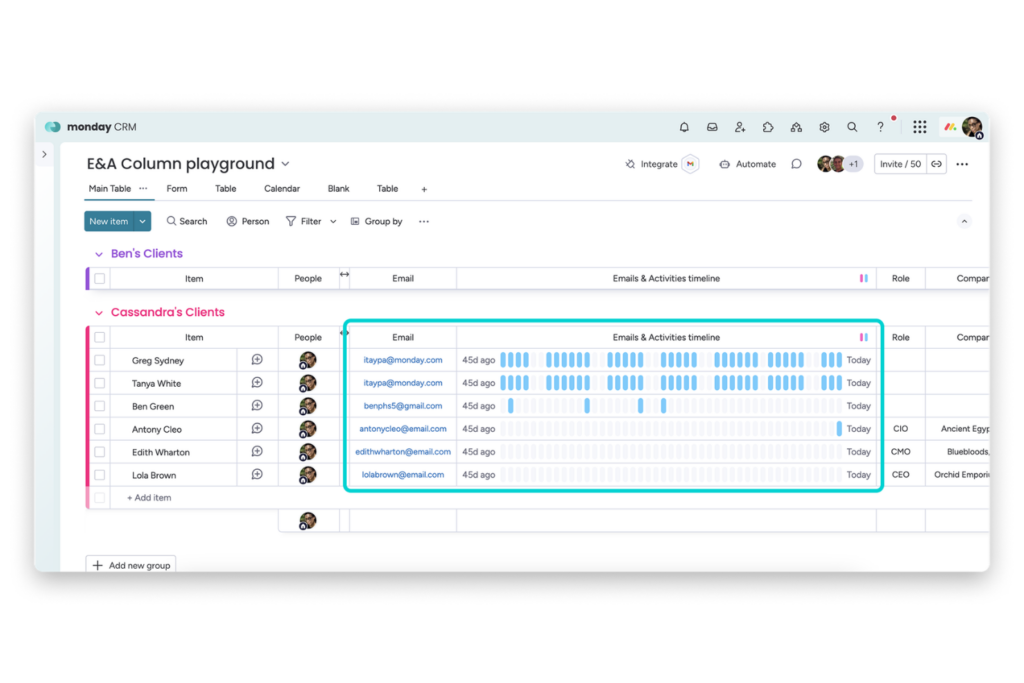Check the Edith Wharton row checkbox
This screenshot has width=1024, height=683.
pyautogui.click(x=99, y=452)
